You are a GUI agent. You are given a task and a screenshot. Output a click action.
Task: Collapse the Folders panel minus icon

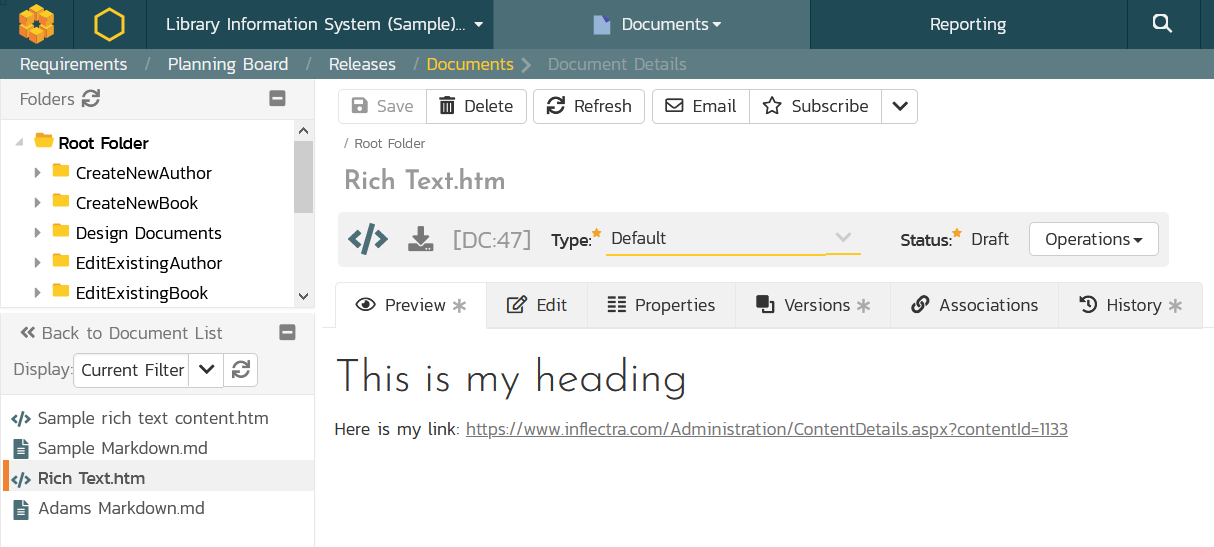coord(278,99)
